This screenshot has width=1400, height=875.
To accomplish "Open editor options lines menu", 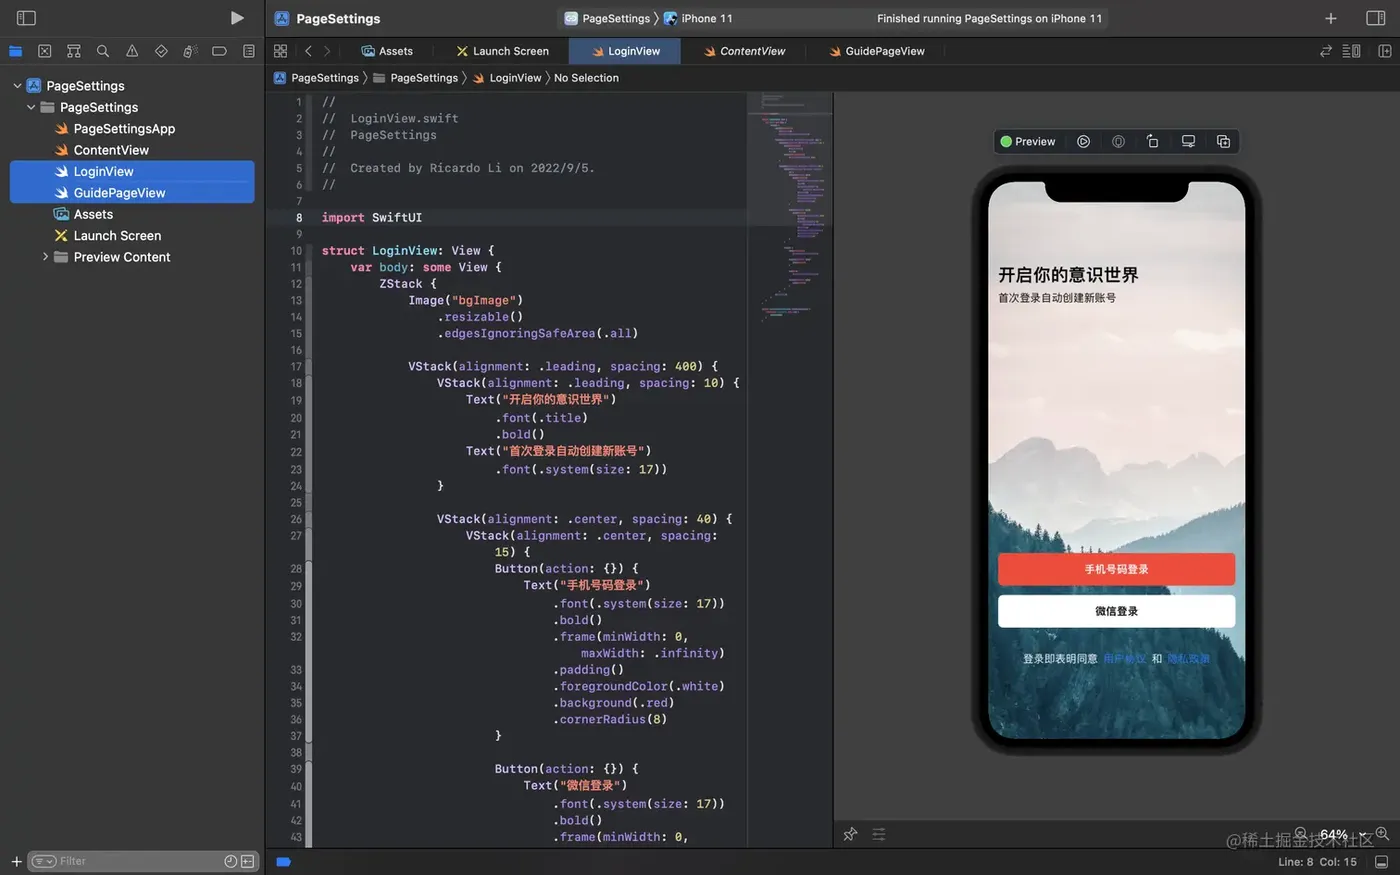I will 1351,51.
